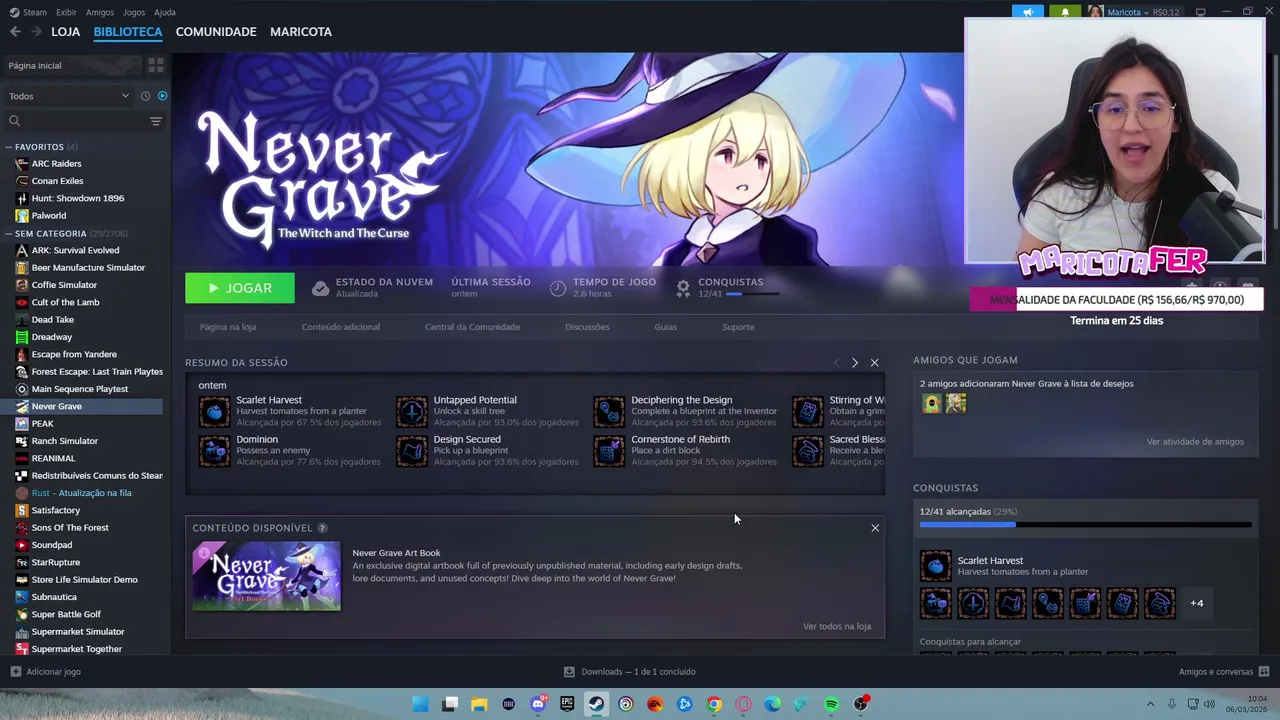
Task: Open Amigos e conversas
Action: click(x=1224, y=672)
